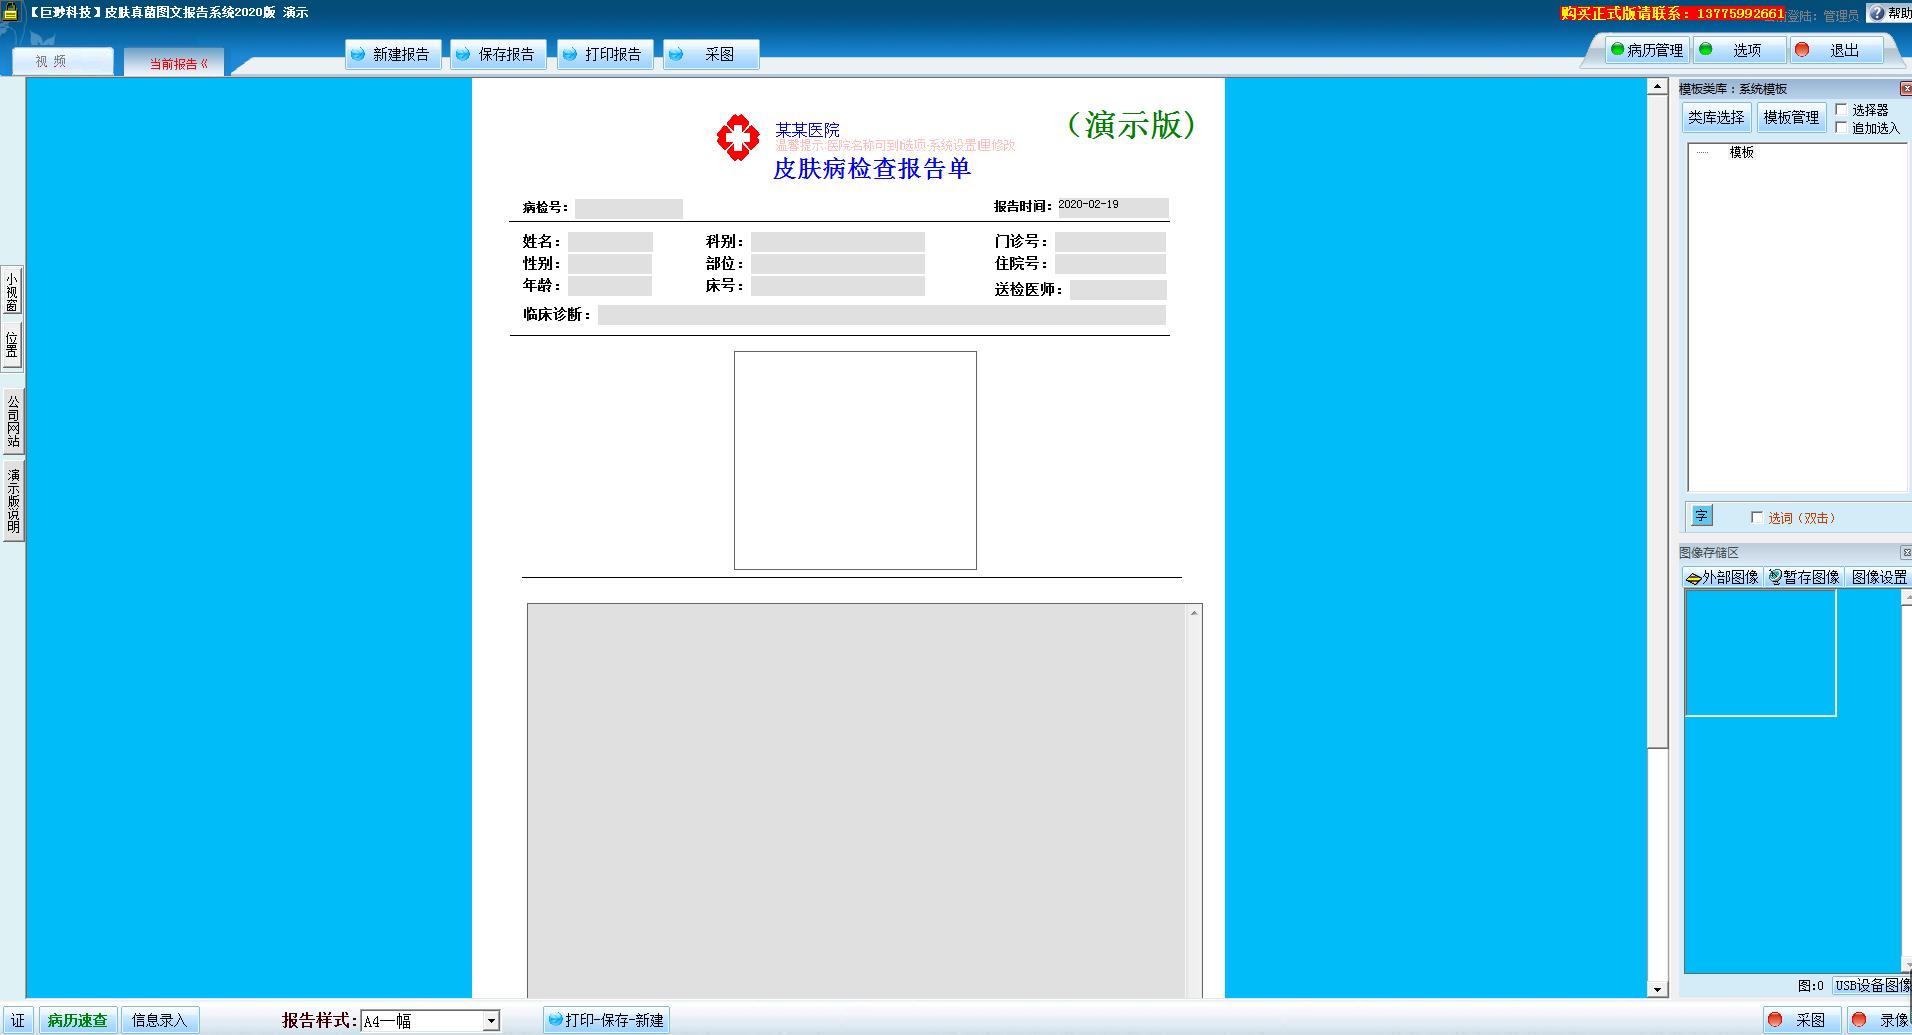Click the 年龄 age field
Image resolution: width=1912 pixels, height=1035 pixels.
click(x=610, y=286)
